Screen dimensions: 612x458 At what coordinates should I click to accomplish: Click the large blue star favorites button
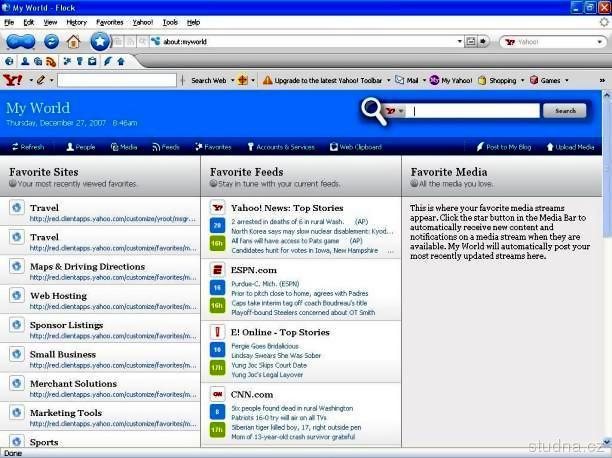pyautogui.click(x=100, y=41)
